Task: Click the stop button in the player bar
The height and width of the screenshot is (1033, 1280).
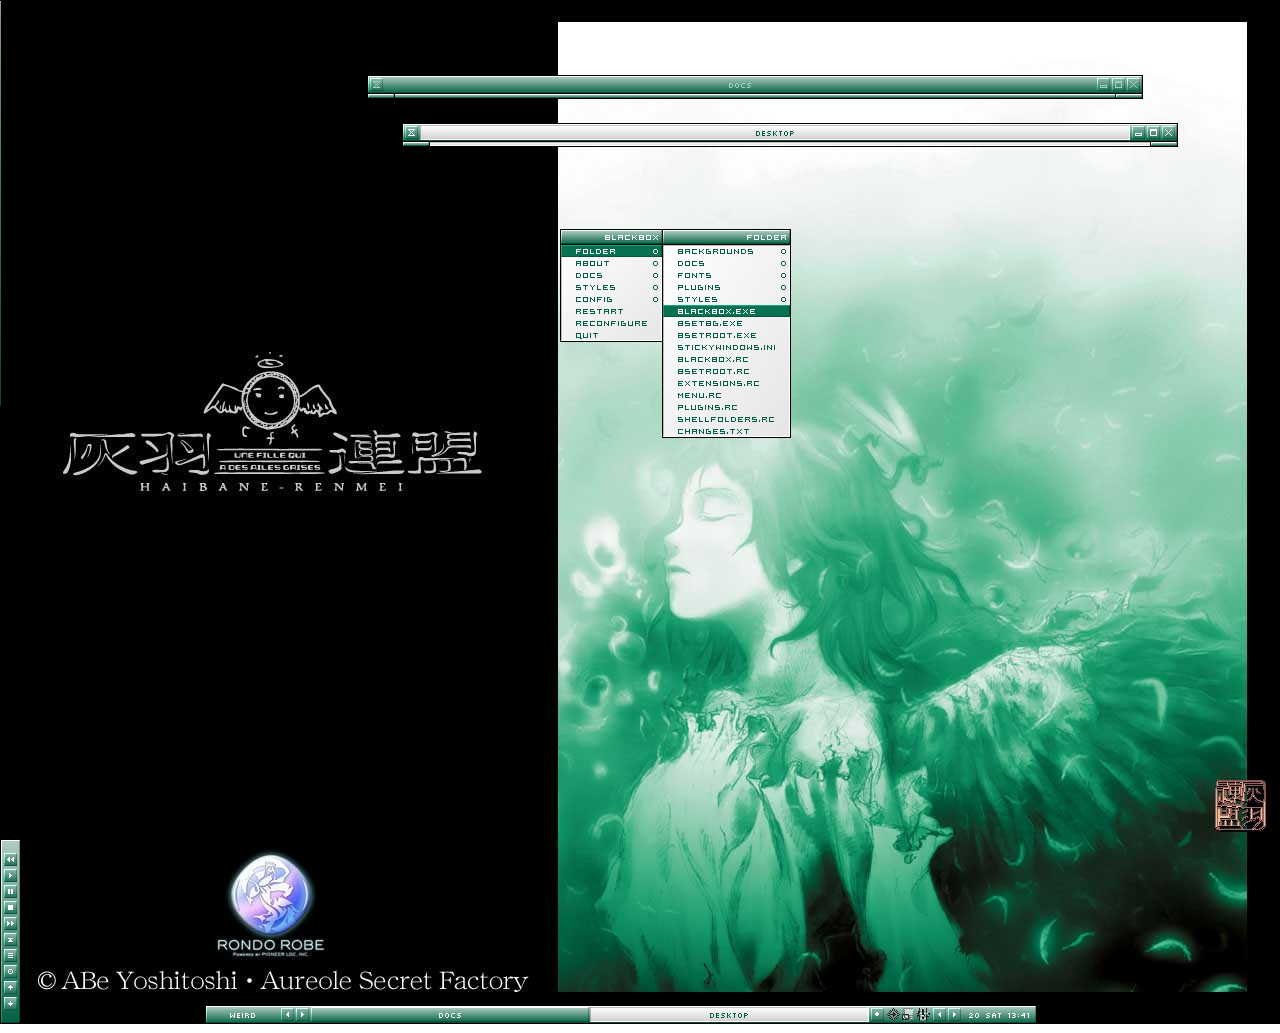Action: (10, 907)
